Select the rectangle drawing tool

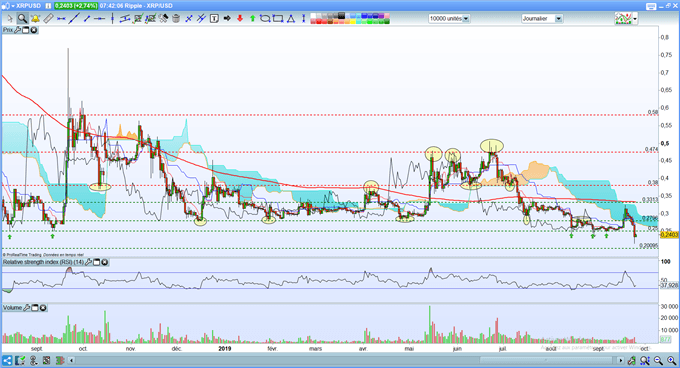[278, 19]
